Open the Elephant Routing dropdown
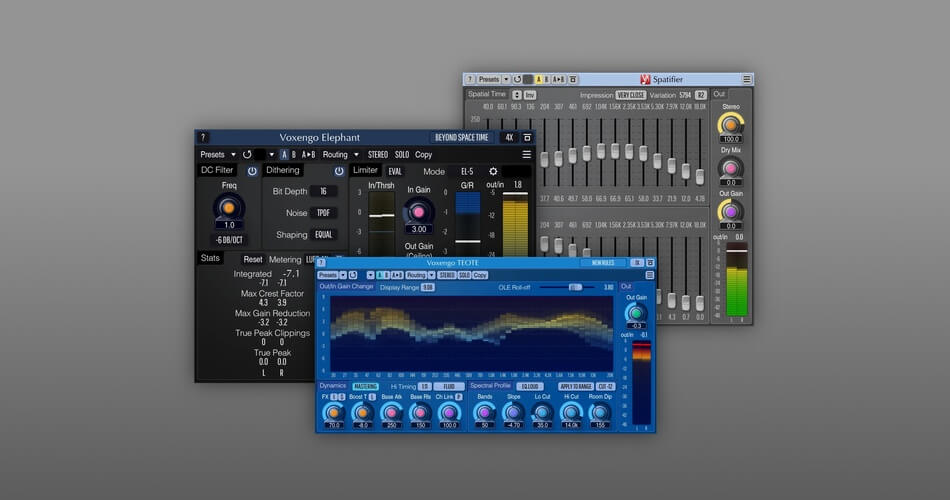The width and height of the screenshot is (950, 500). pyautogui.click(x=340, y=155)
